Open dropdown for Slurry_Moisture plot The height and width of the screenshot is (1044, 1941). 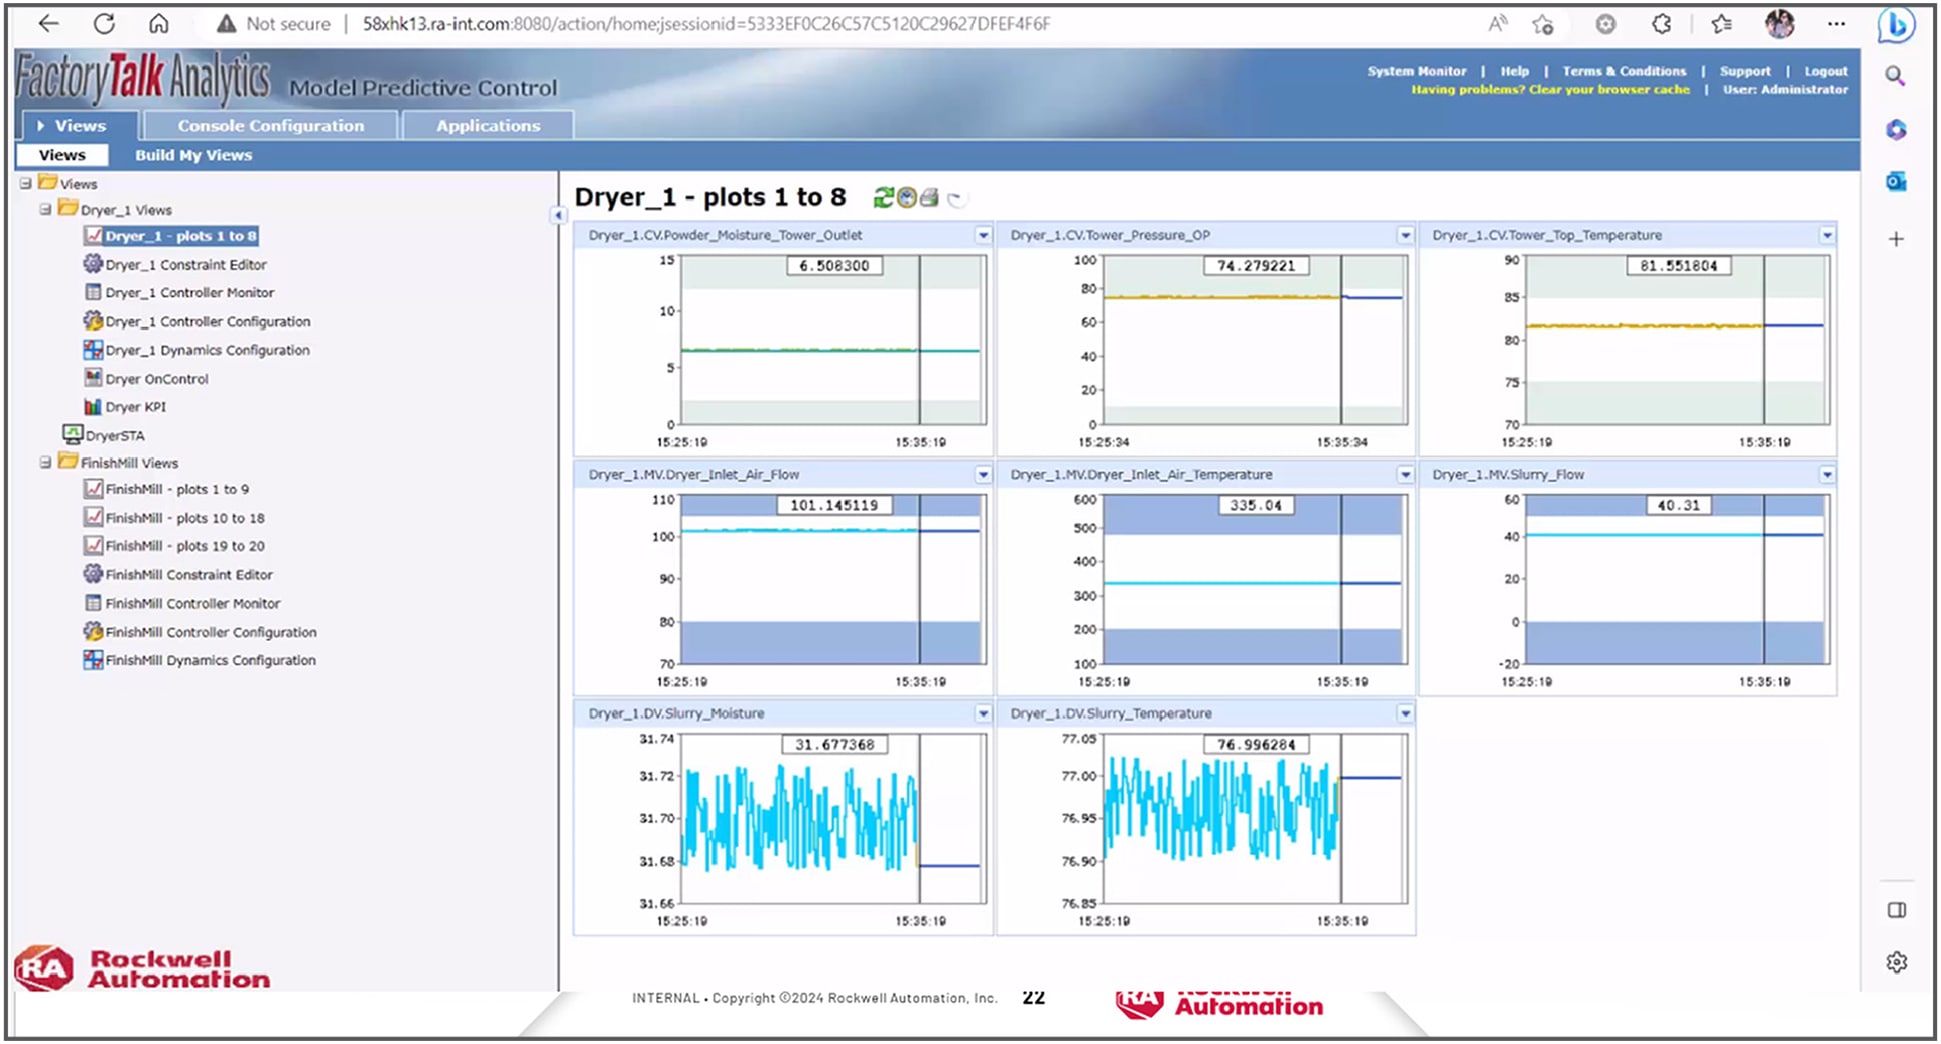983,714
